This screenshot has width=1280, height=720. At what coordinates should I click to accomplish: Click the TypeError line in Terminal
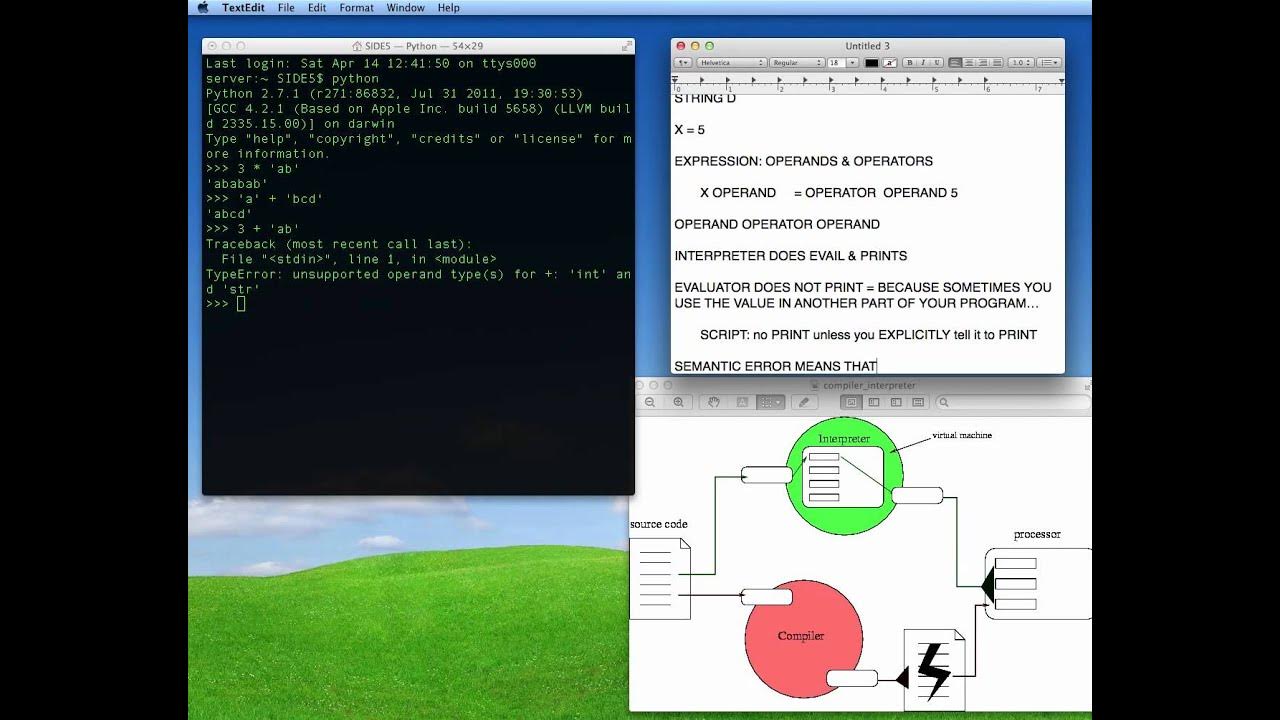click(418, 282)
